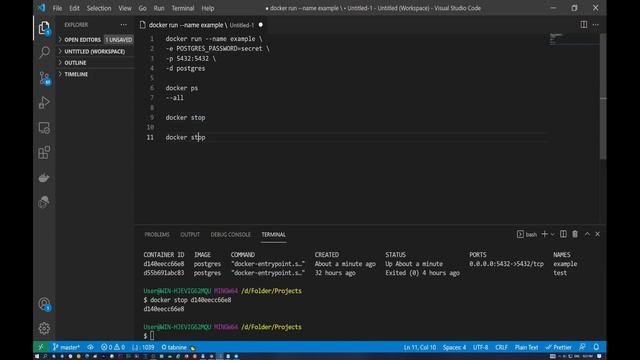
Task: Click the VS Code logo in title bar
Action: [x=41, y=8]
